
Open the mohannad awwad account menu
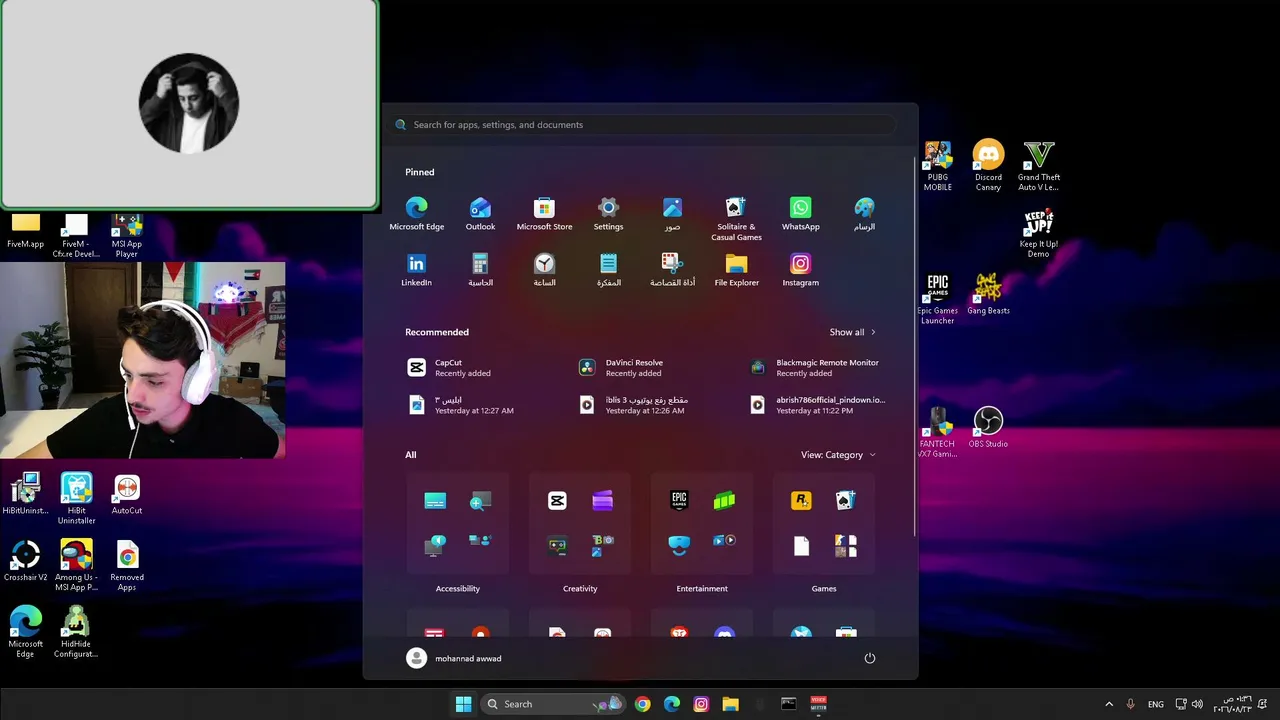(x=455, y=658)
